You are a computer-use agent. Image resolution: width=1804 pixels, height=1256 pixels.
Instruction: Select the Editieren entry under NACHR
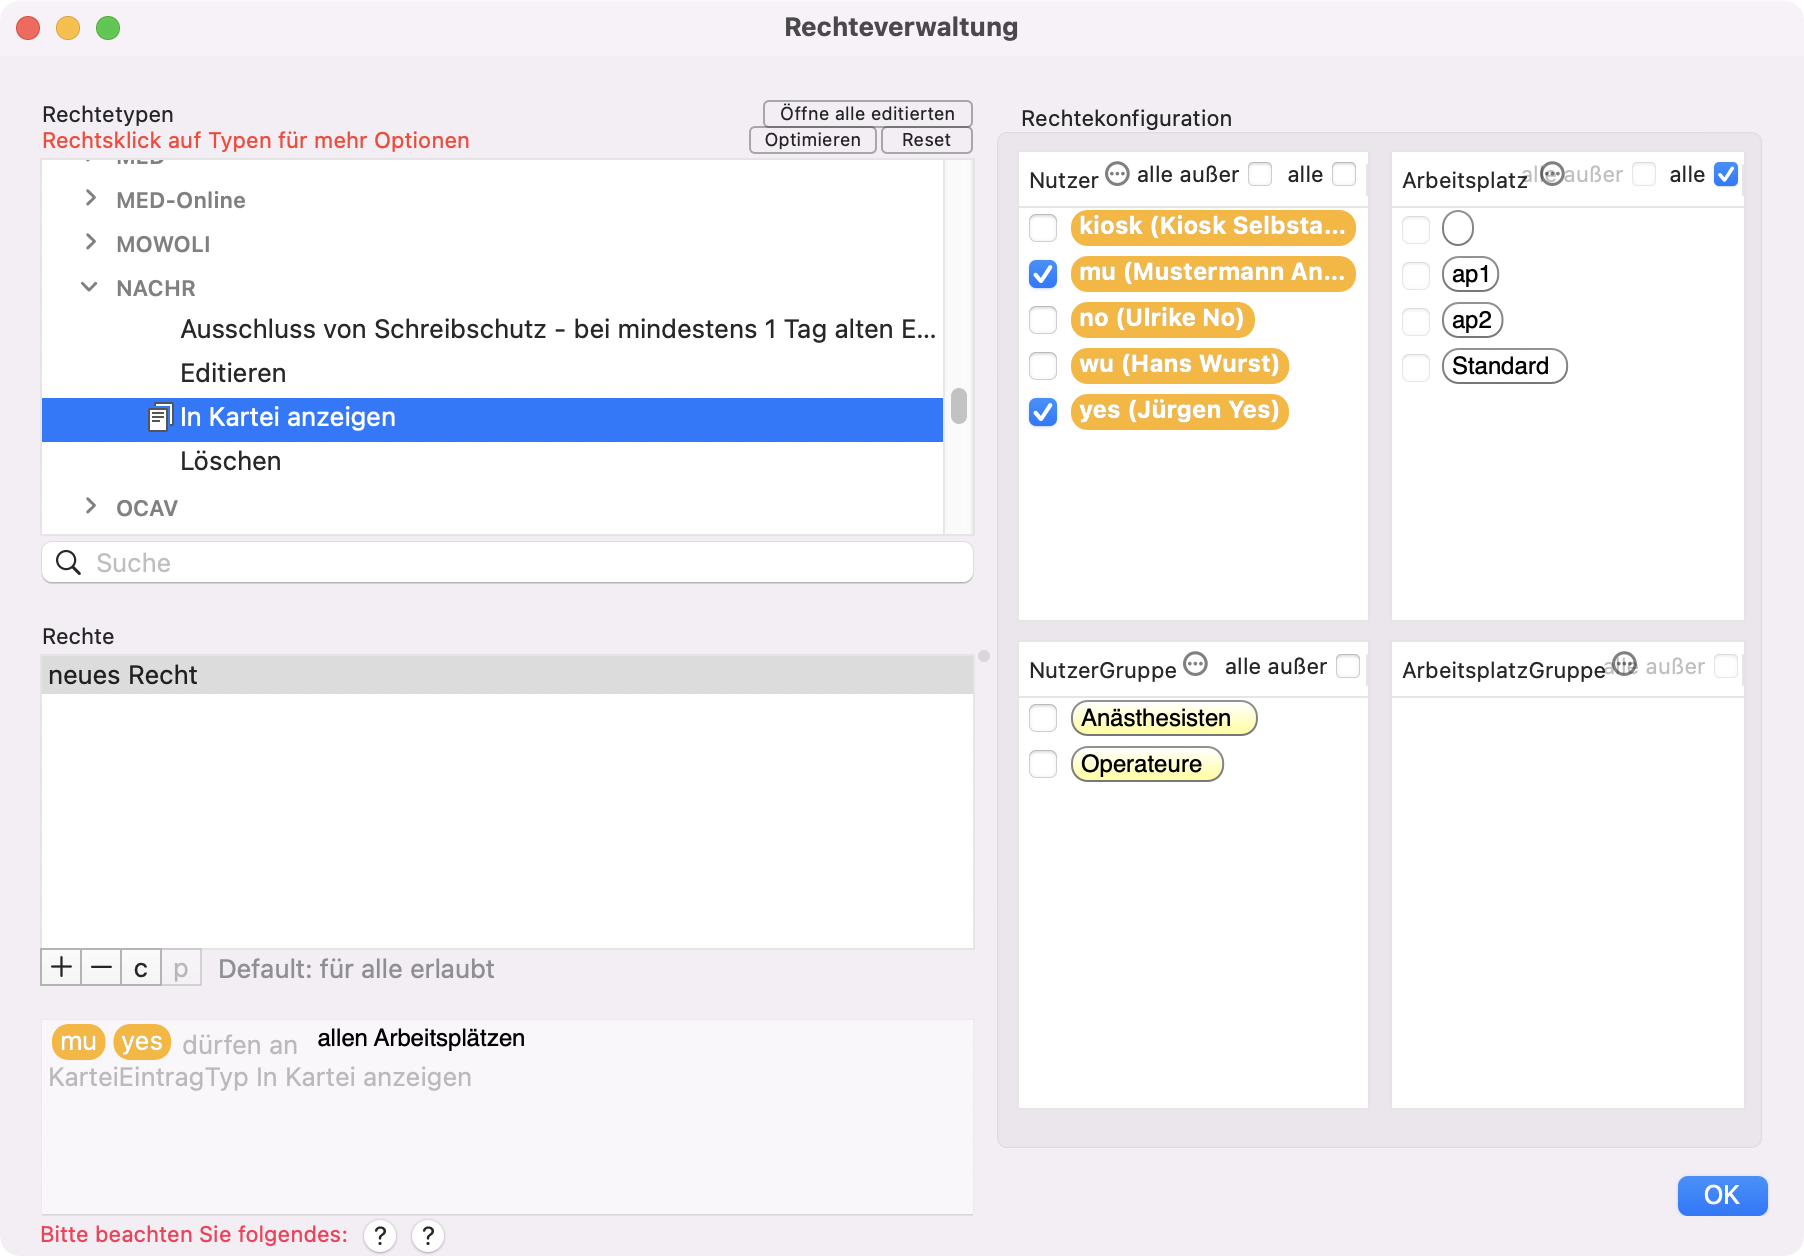click(x=492, y=373)
